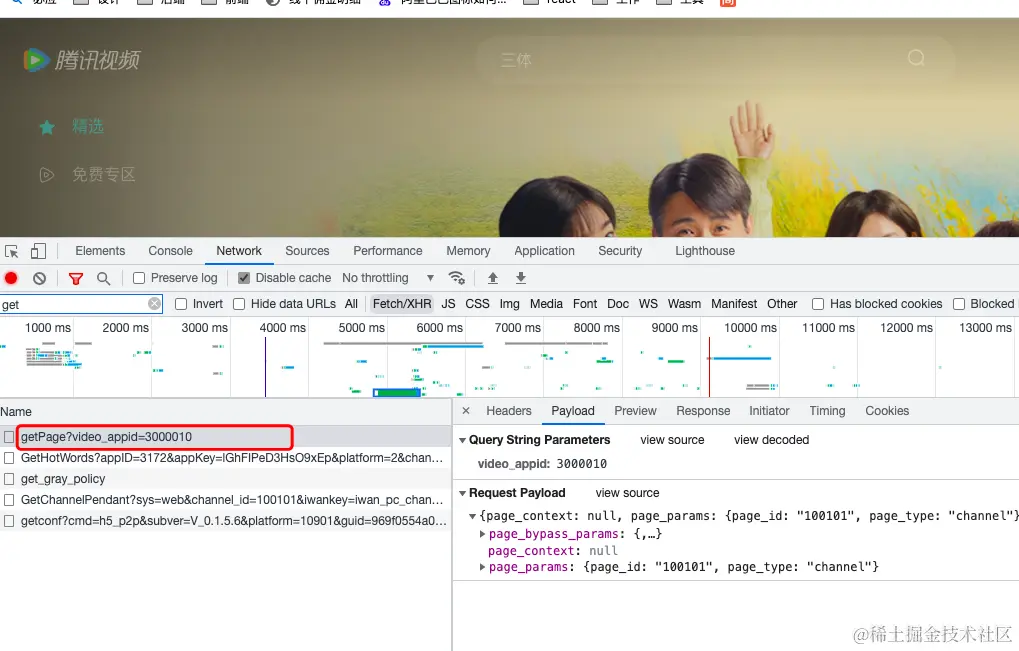Open network conditions wifi icon

(457, 278)
